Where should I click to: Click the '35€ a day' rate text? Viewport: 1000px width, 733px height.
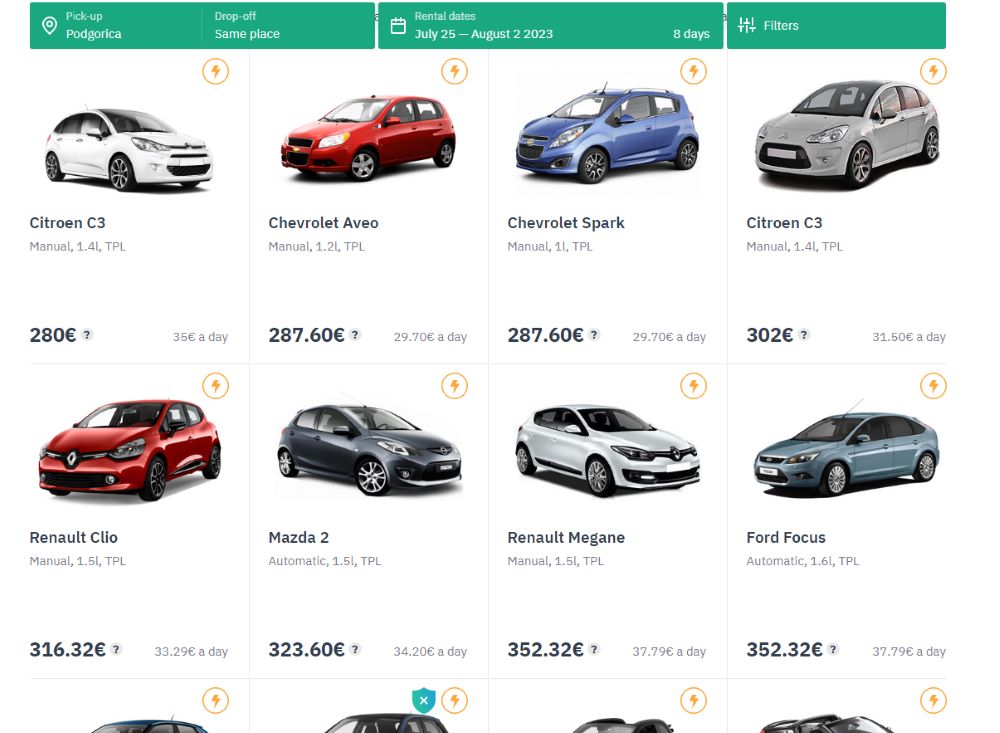(200, 337)
